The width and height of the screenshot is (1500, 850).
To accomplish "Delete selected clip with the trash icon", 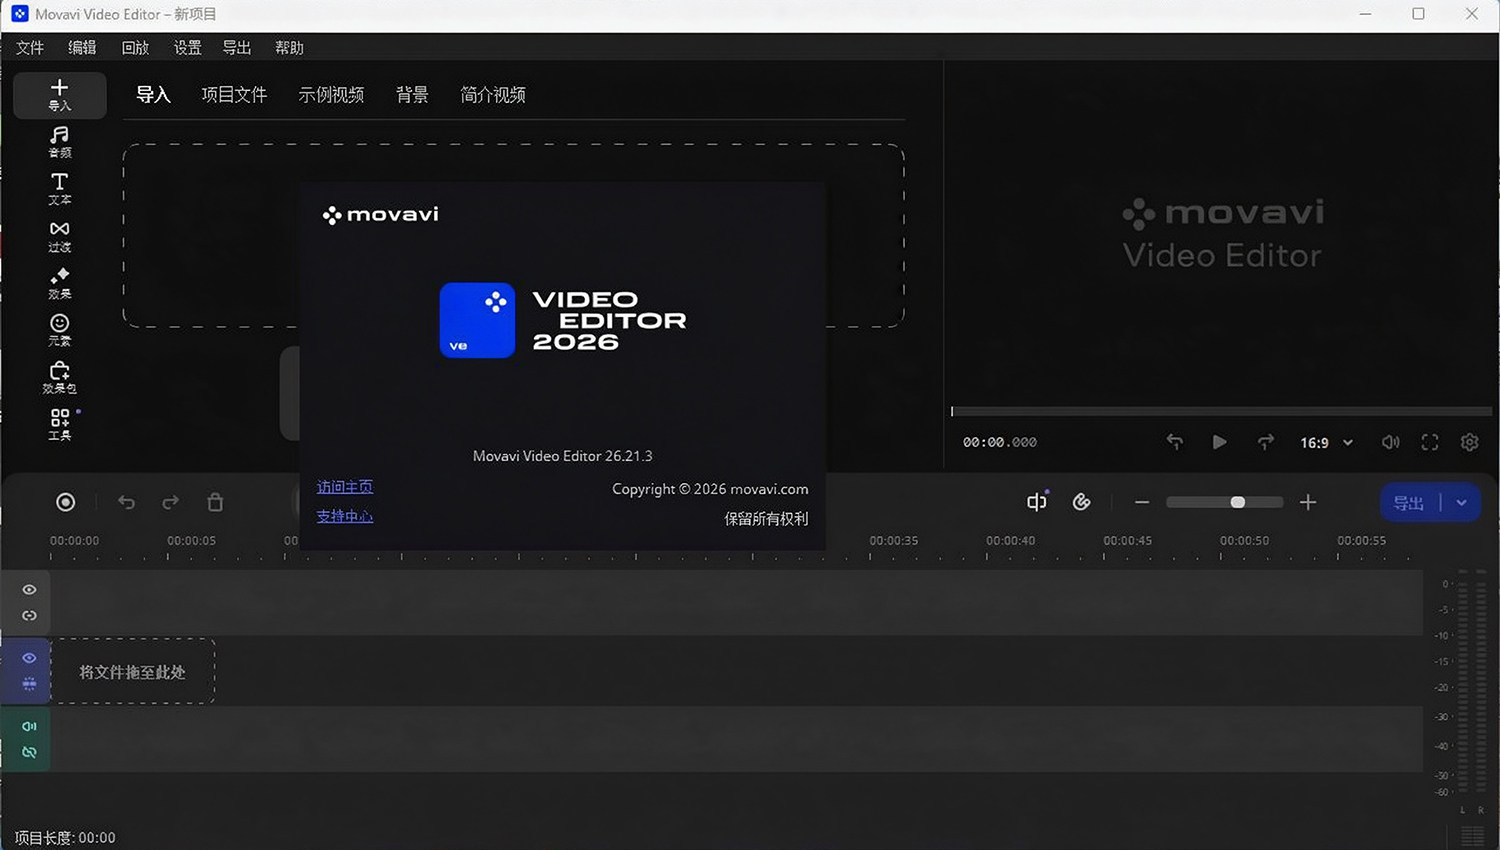I will coord(215,502).
